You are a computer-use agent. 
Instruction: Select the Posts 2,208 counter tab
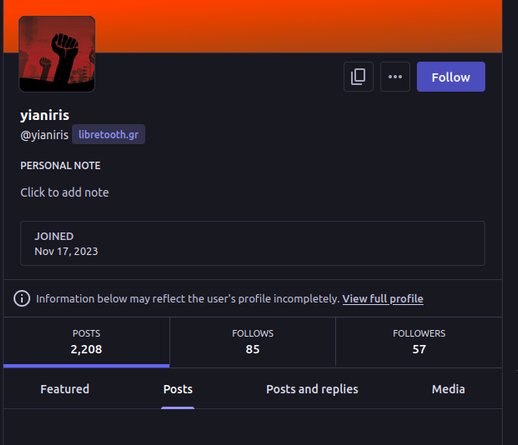pyautogui.click(x=86, y=342)
